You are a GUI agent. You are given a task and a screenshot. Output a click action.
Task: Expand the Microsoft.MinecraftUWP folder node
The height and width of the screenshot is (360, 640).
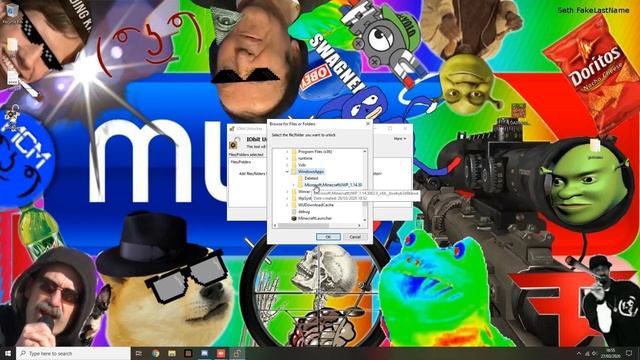[x=293, y=185]
